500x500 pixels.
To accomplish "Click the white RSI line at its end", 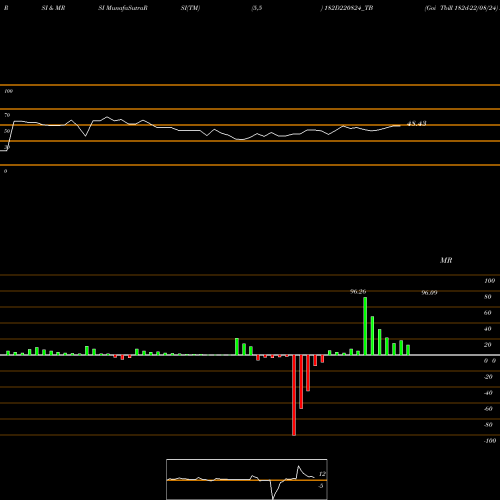I will [399, 126].
